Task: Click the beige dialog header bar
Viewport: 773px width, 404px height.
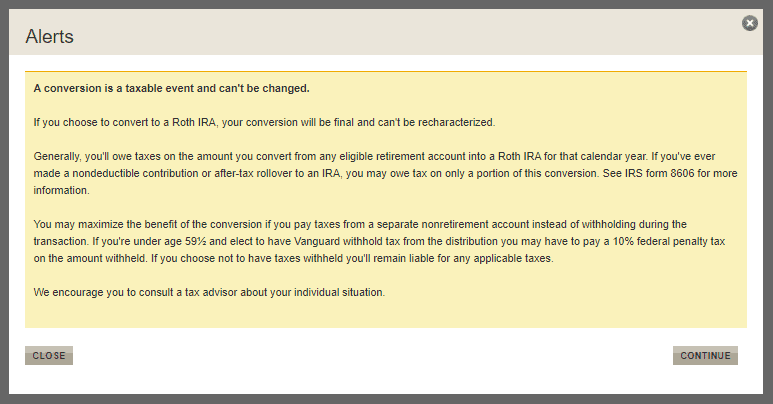Action: 400,36
